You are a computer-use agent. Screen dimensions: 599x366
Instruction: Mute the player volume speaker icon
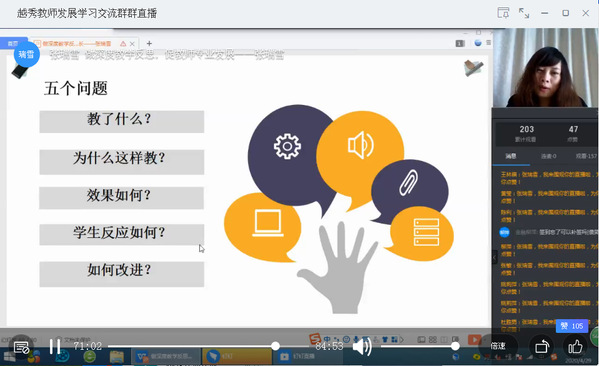362,347
